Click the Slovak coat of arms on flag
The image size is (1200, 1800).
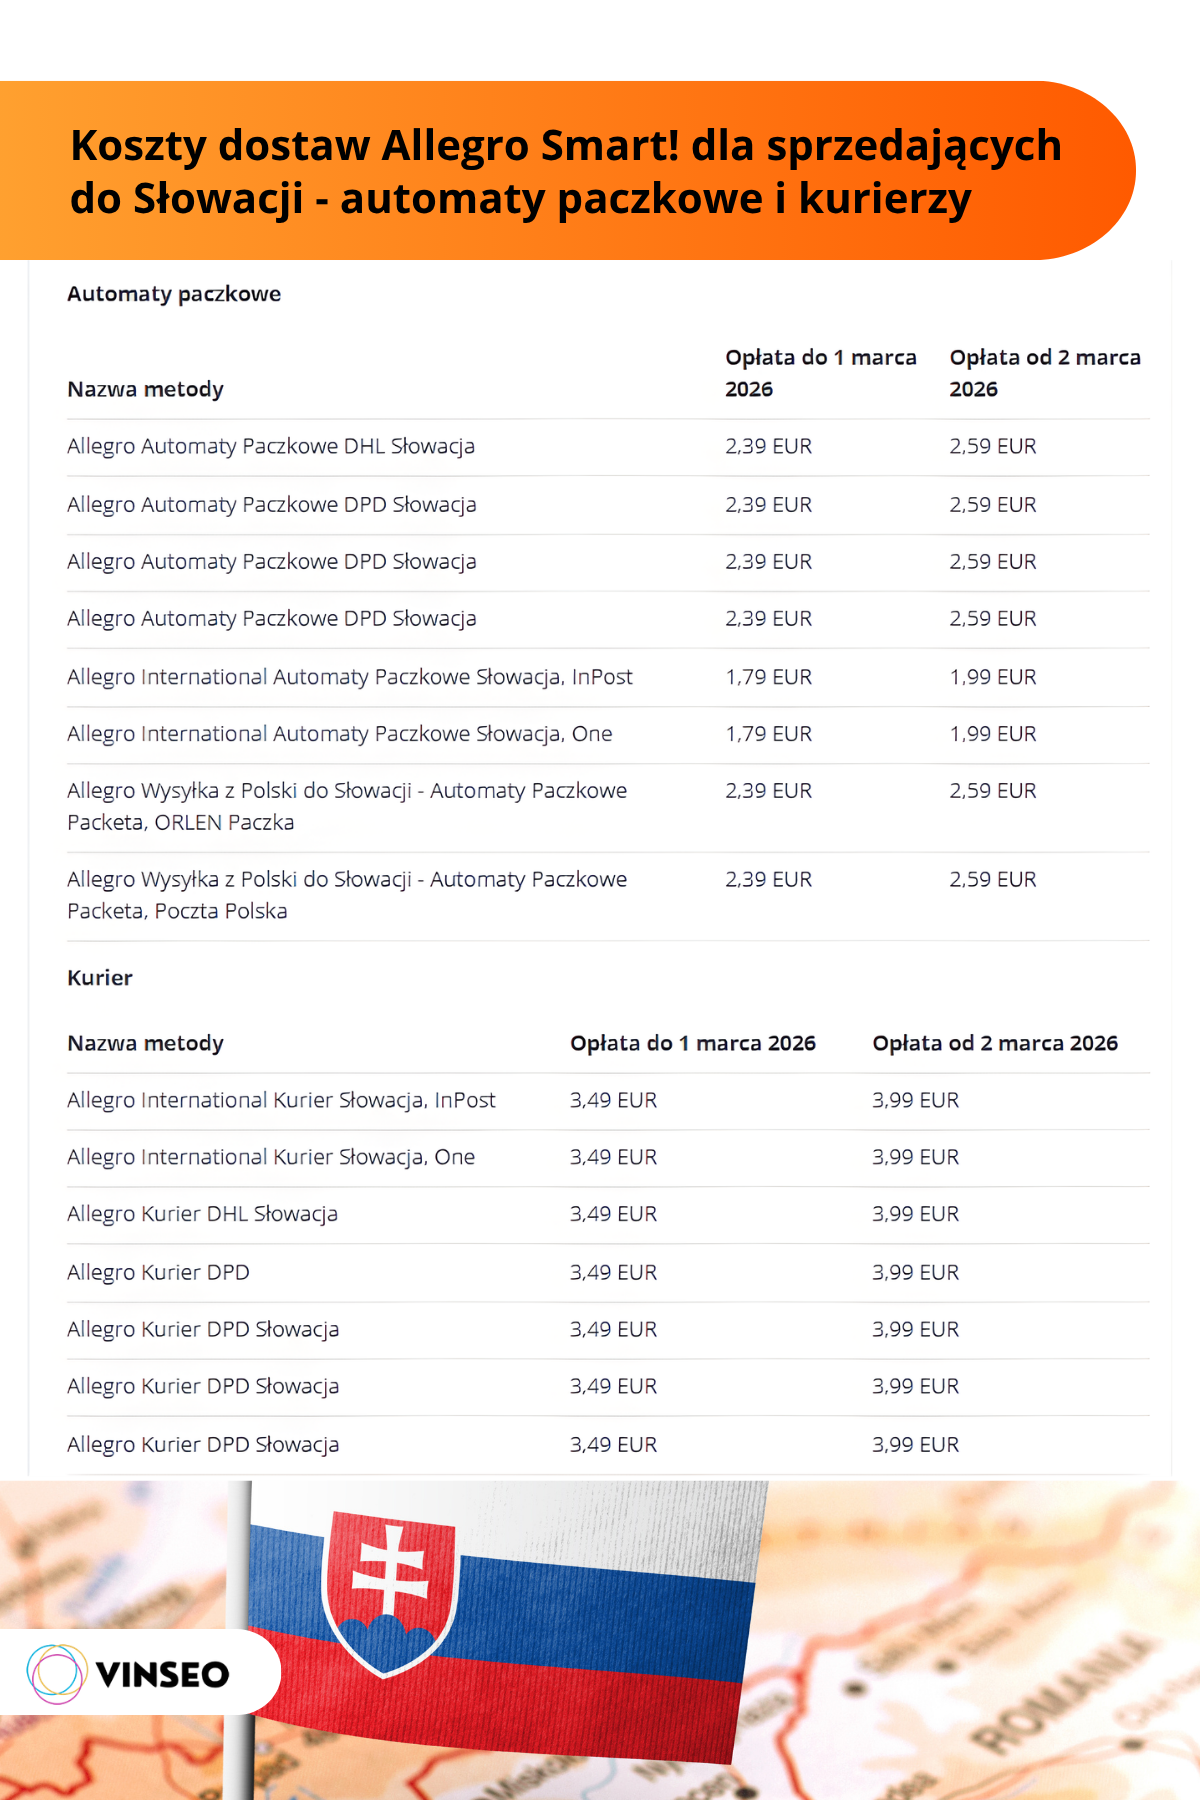point(390,1590)
